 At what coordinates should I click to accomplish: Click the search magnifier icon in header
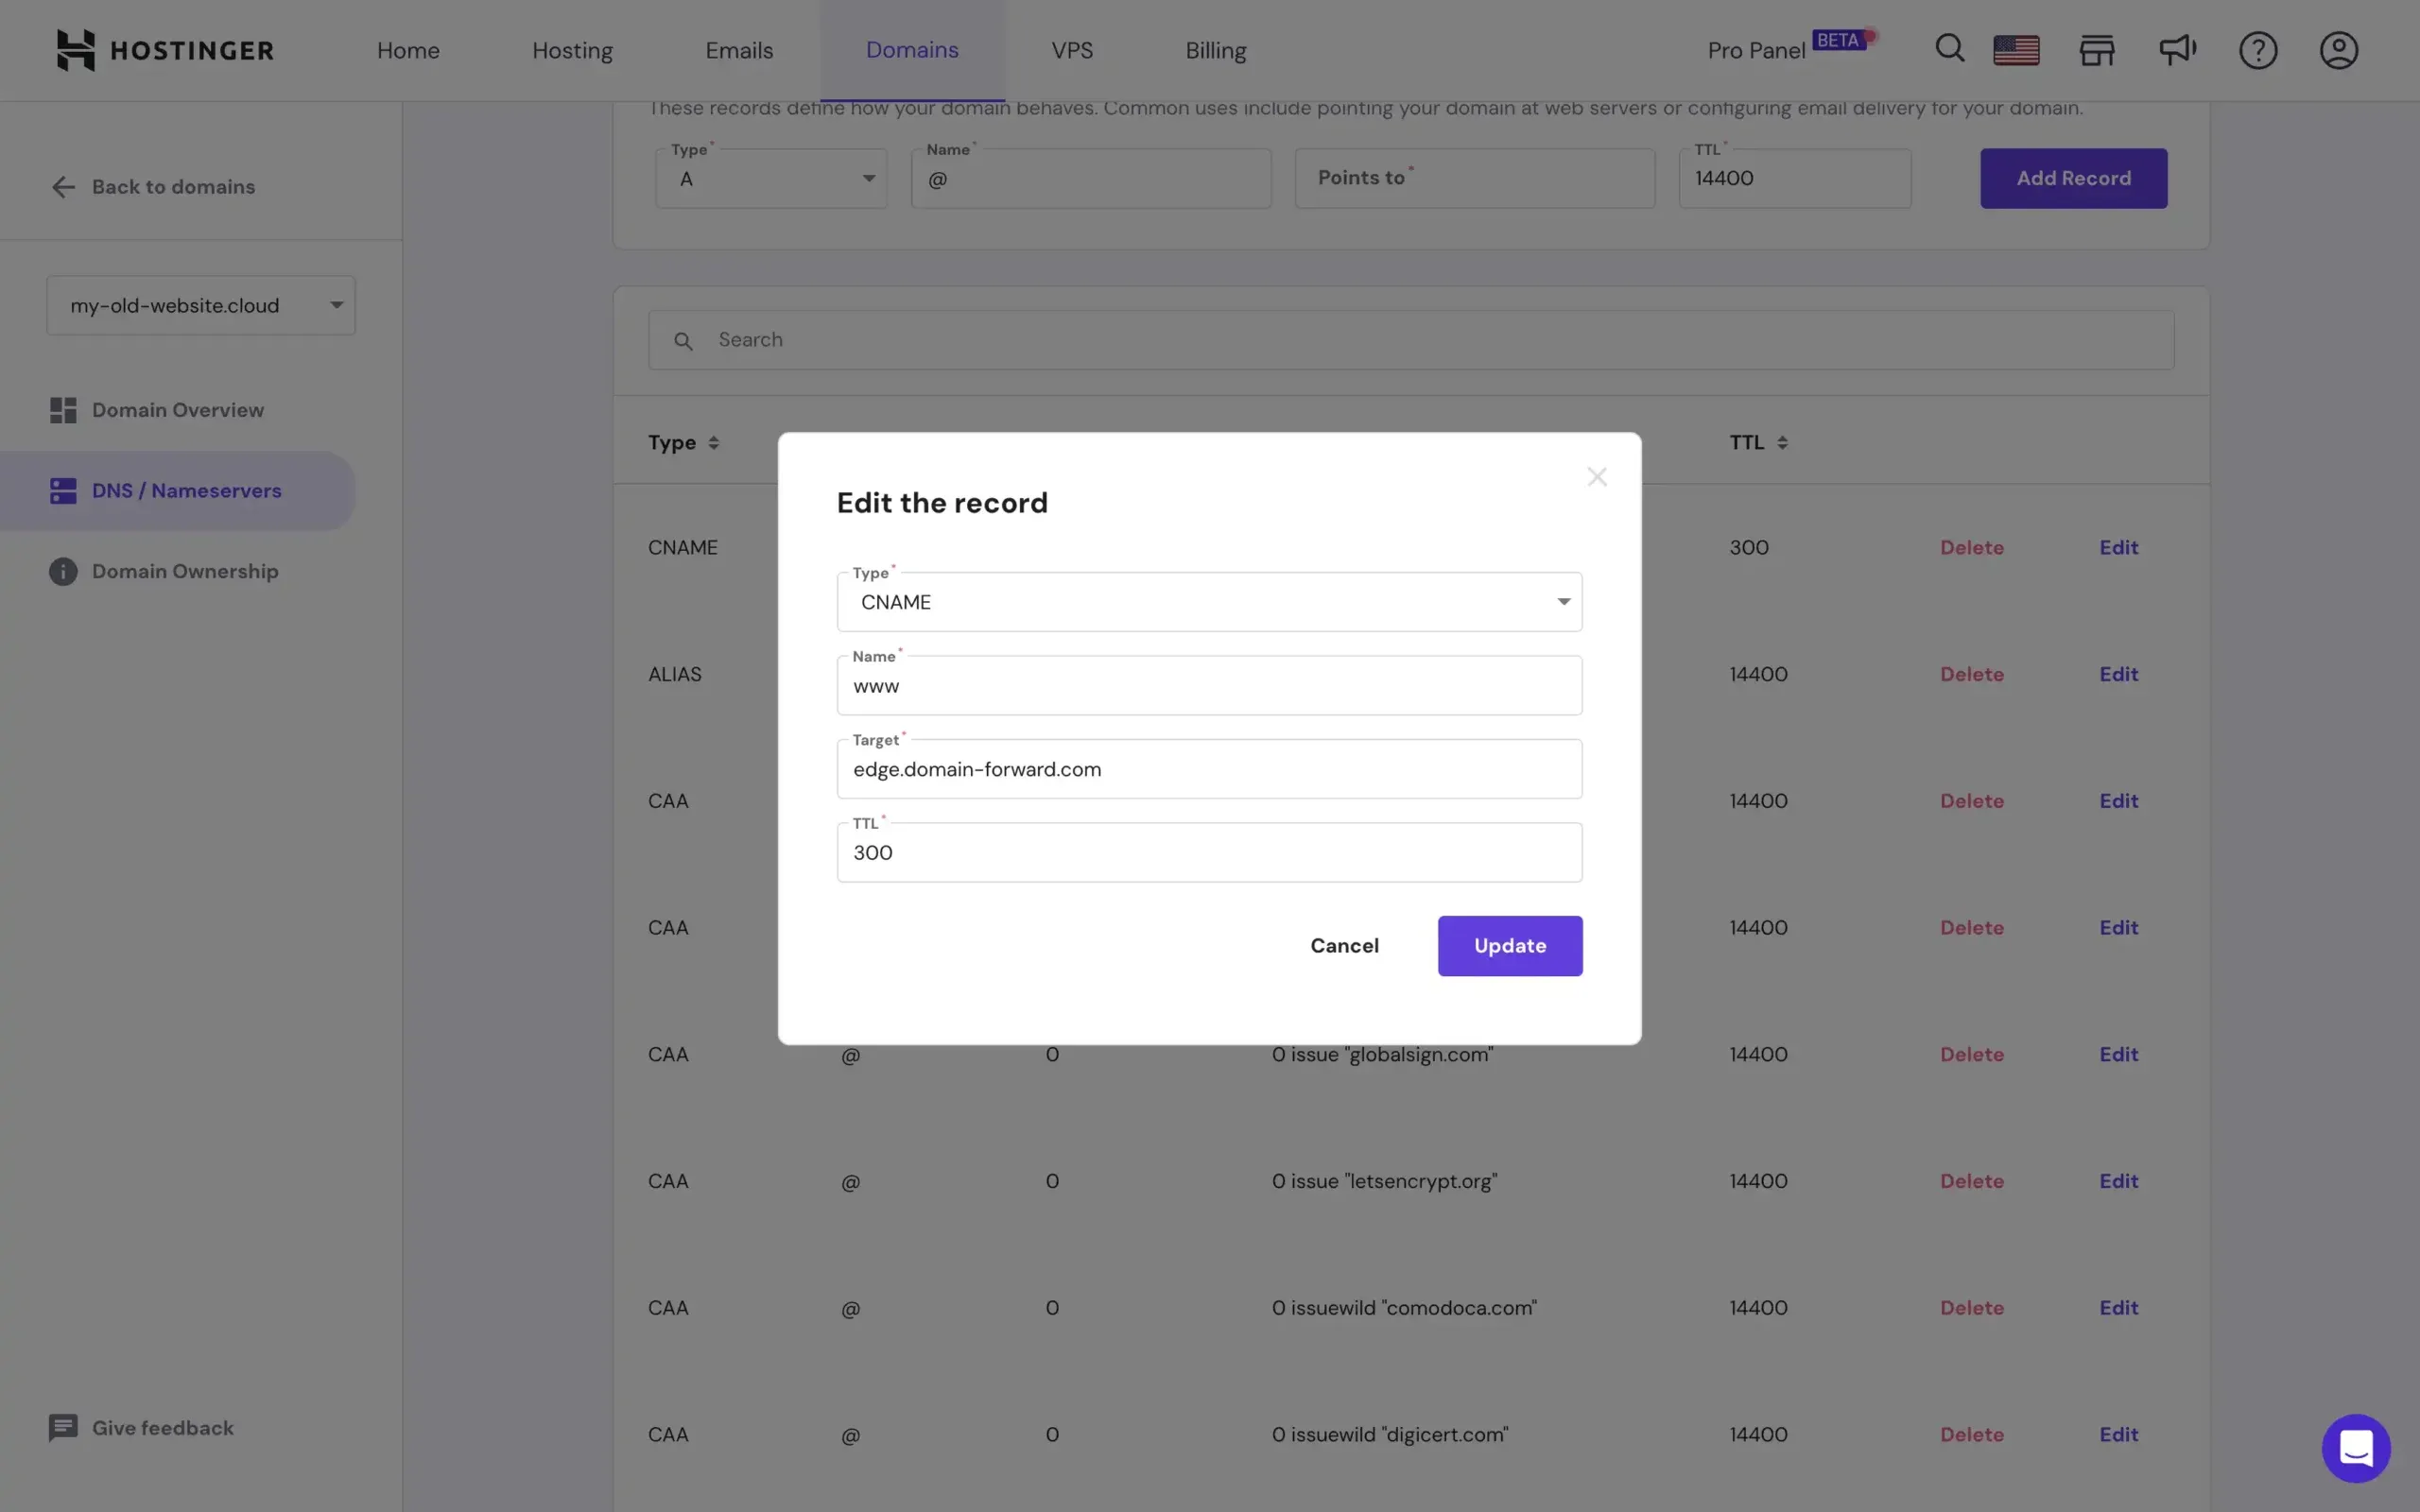click(1949, 49)
